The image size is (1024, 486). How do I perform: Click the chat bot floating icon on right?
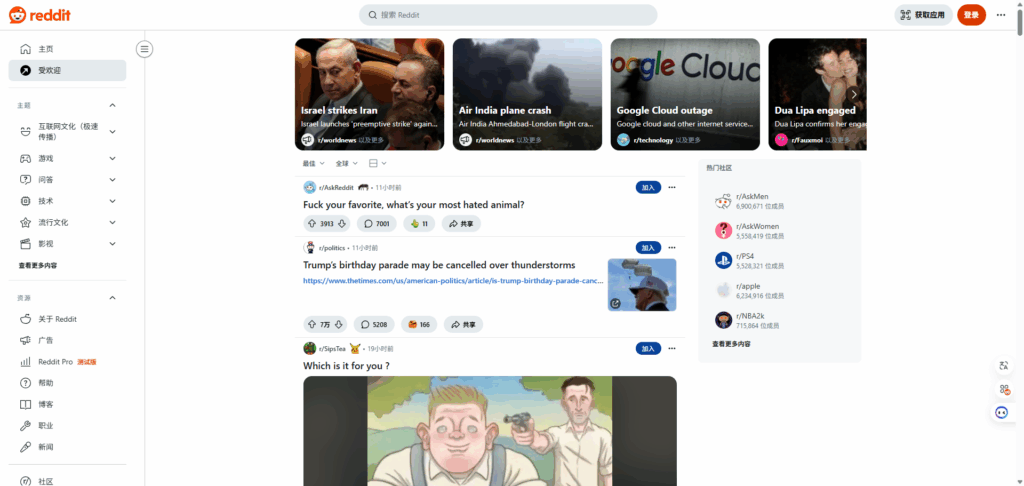tap(1002, 412)
